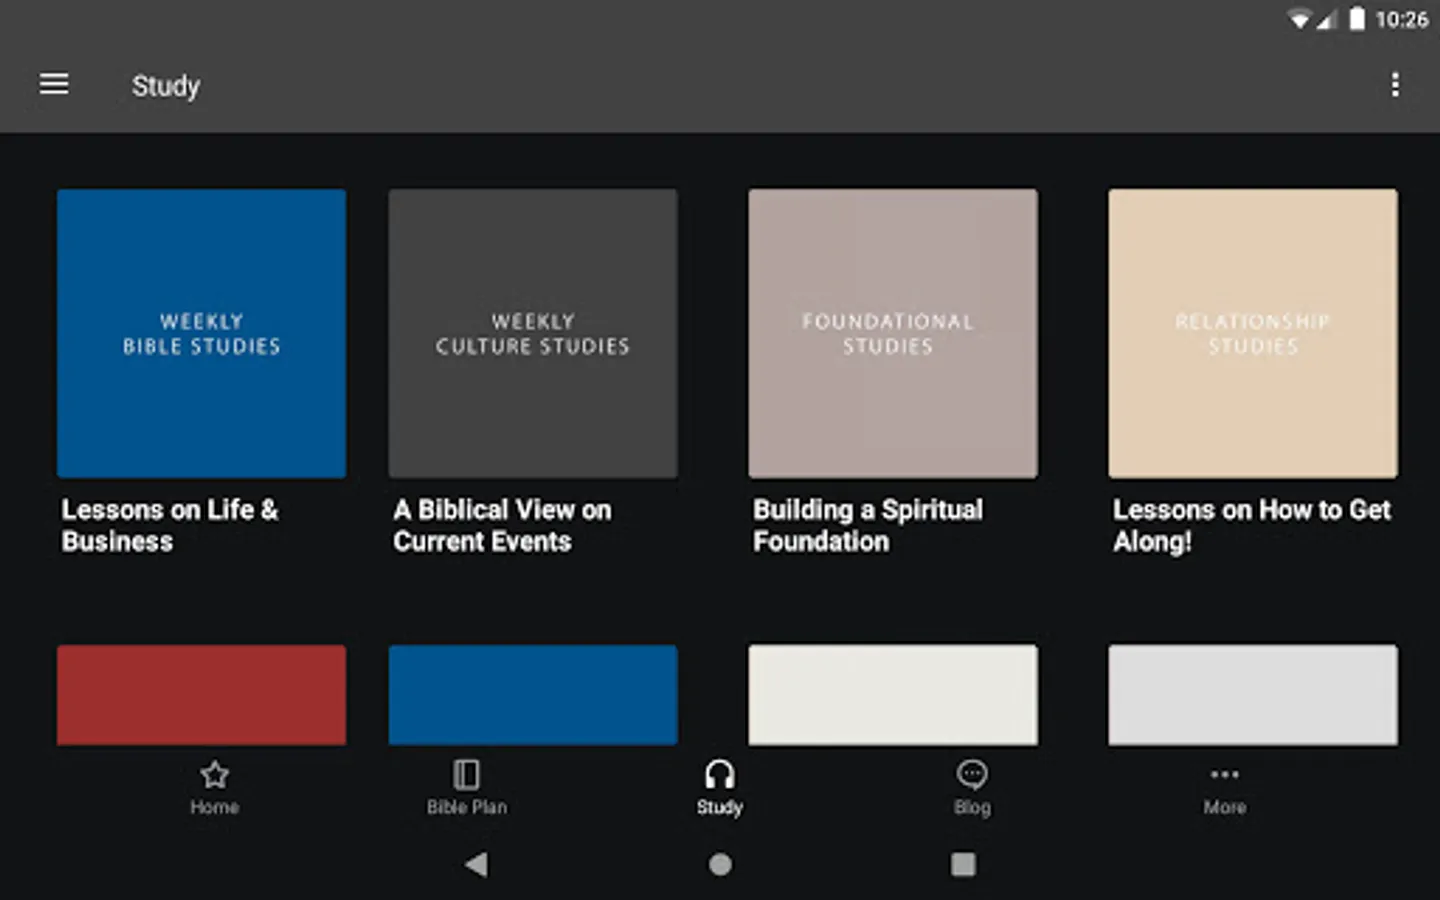
Task: Tap the Home star icon
Action: coord(214,775)
